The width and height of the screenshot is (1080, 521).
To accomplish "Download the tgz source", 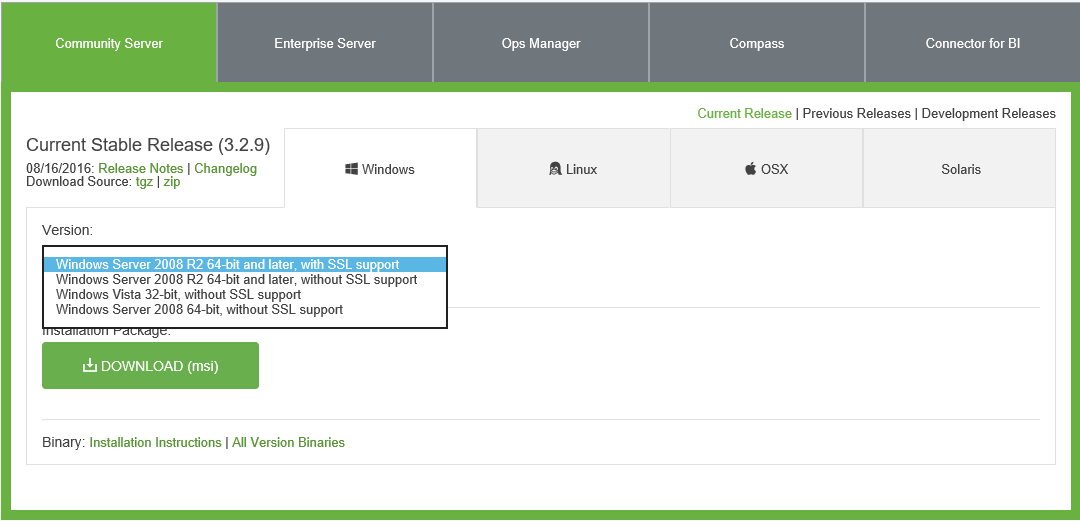I will pyautogui.click(x=144, y=182).
